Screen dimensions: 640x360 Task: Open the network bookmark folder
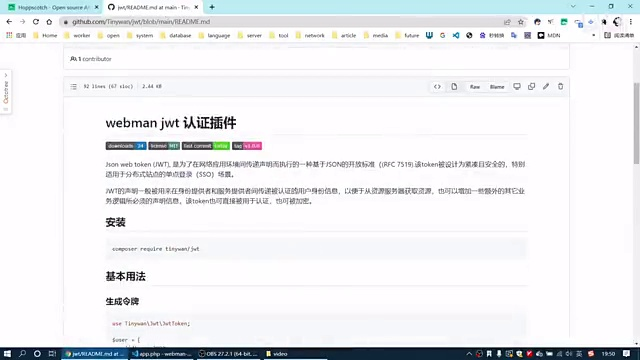click(310, 36)
